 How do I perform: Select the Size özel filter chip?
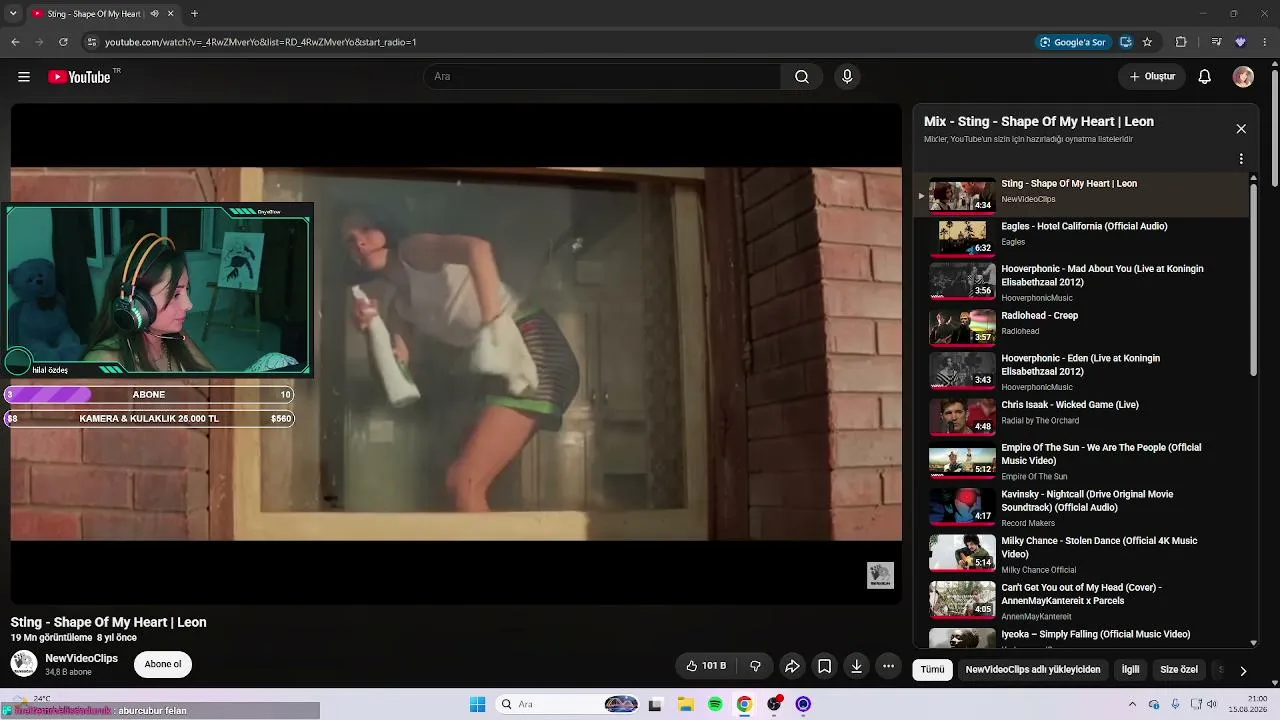point(1179,670)
